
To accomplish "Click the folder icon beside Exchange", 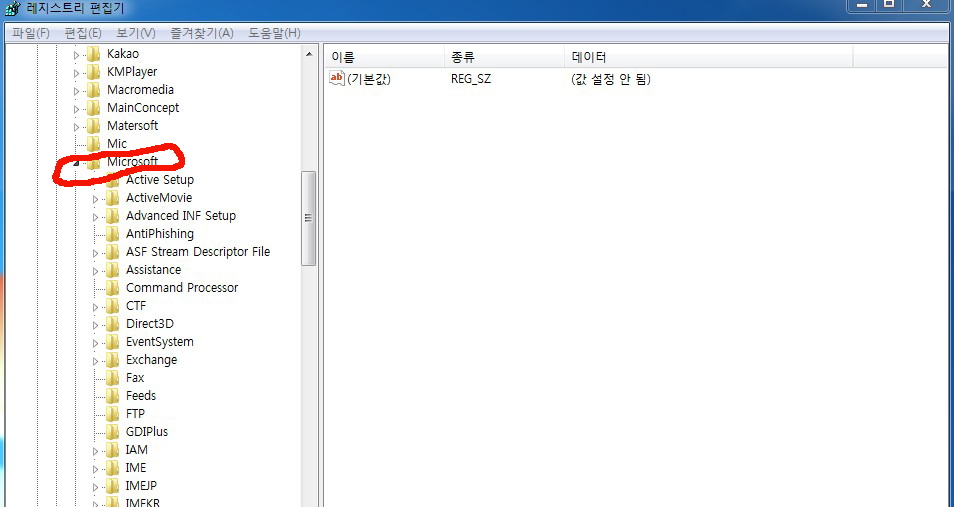I will pyautogui.click(x=113, y=360).
